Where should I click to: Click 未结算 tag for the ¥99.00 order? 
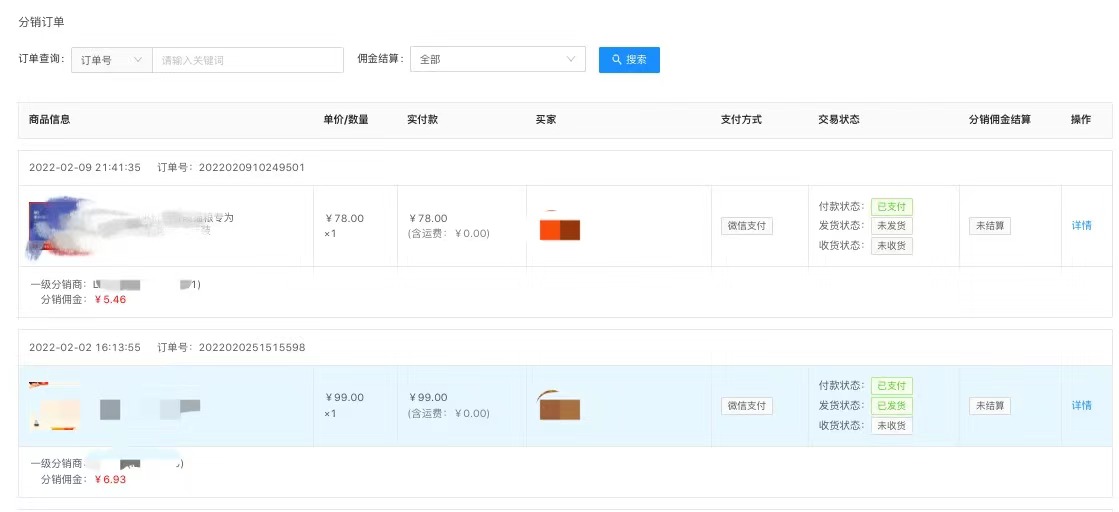tap(989, 406)
